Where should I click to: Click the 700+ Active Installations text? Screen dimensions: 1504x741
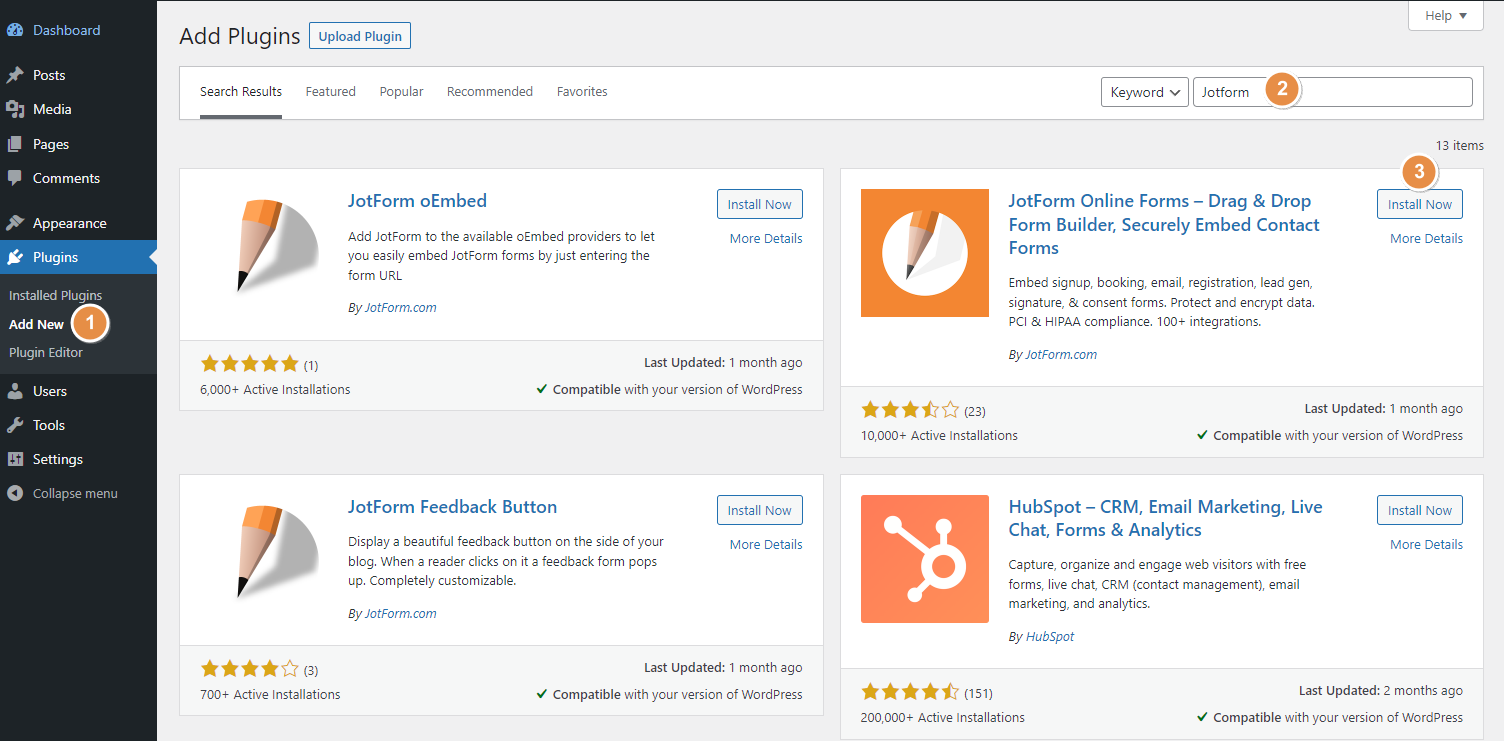point(270,694)
